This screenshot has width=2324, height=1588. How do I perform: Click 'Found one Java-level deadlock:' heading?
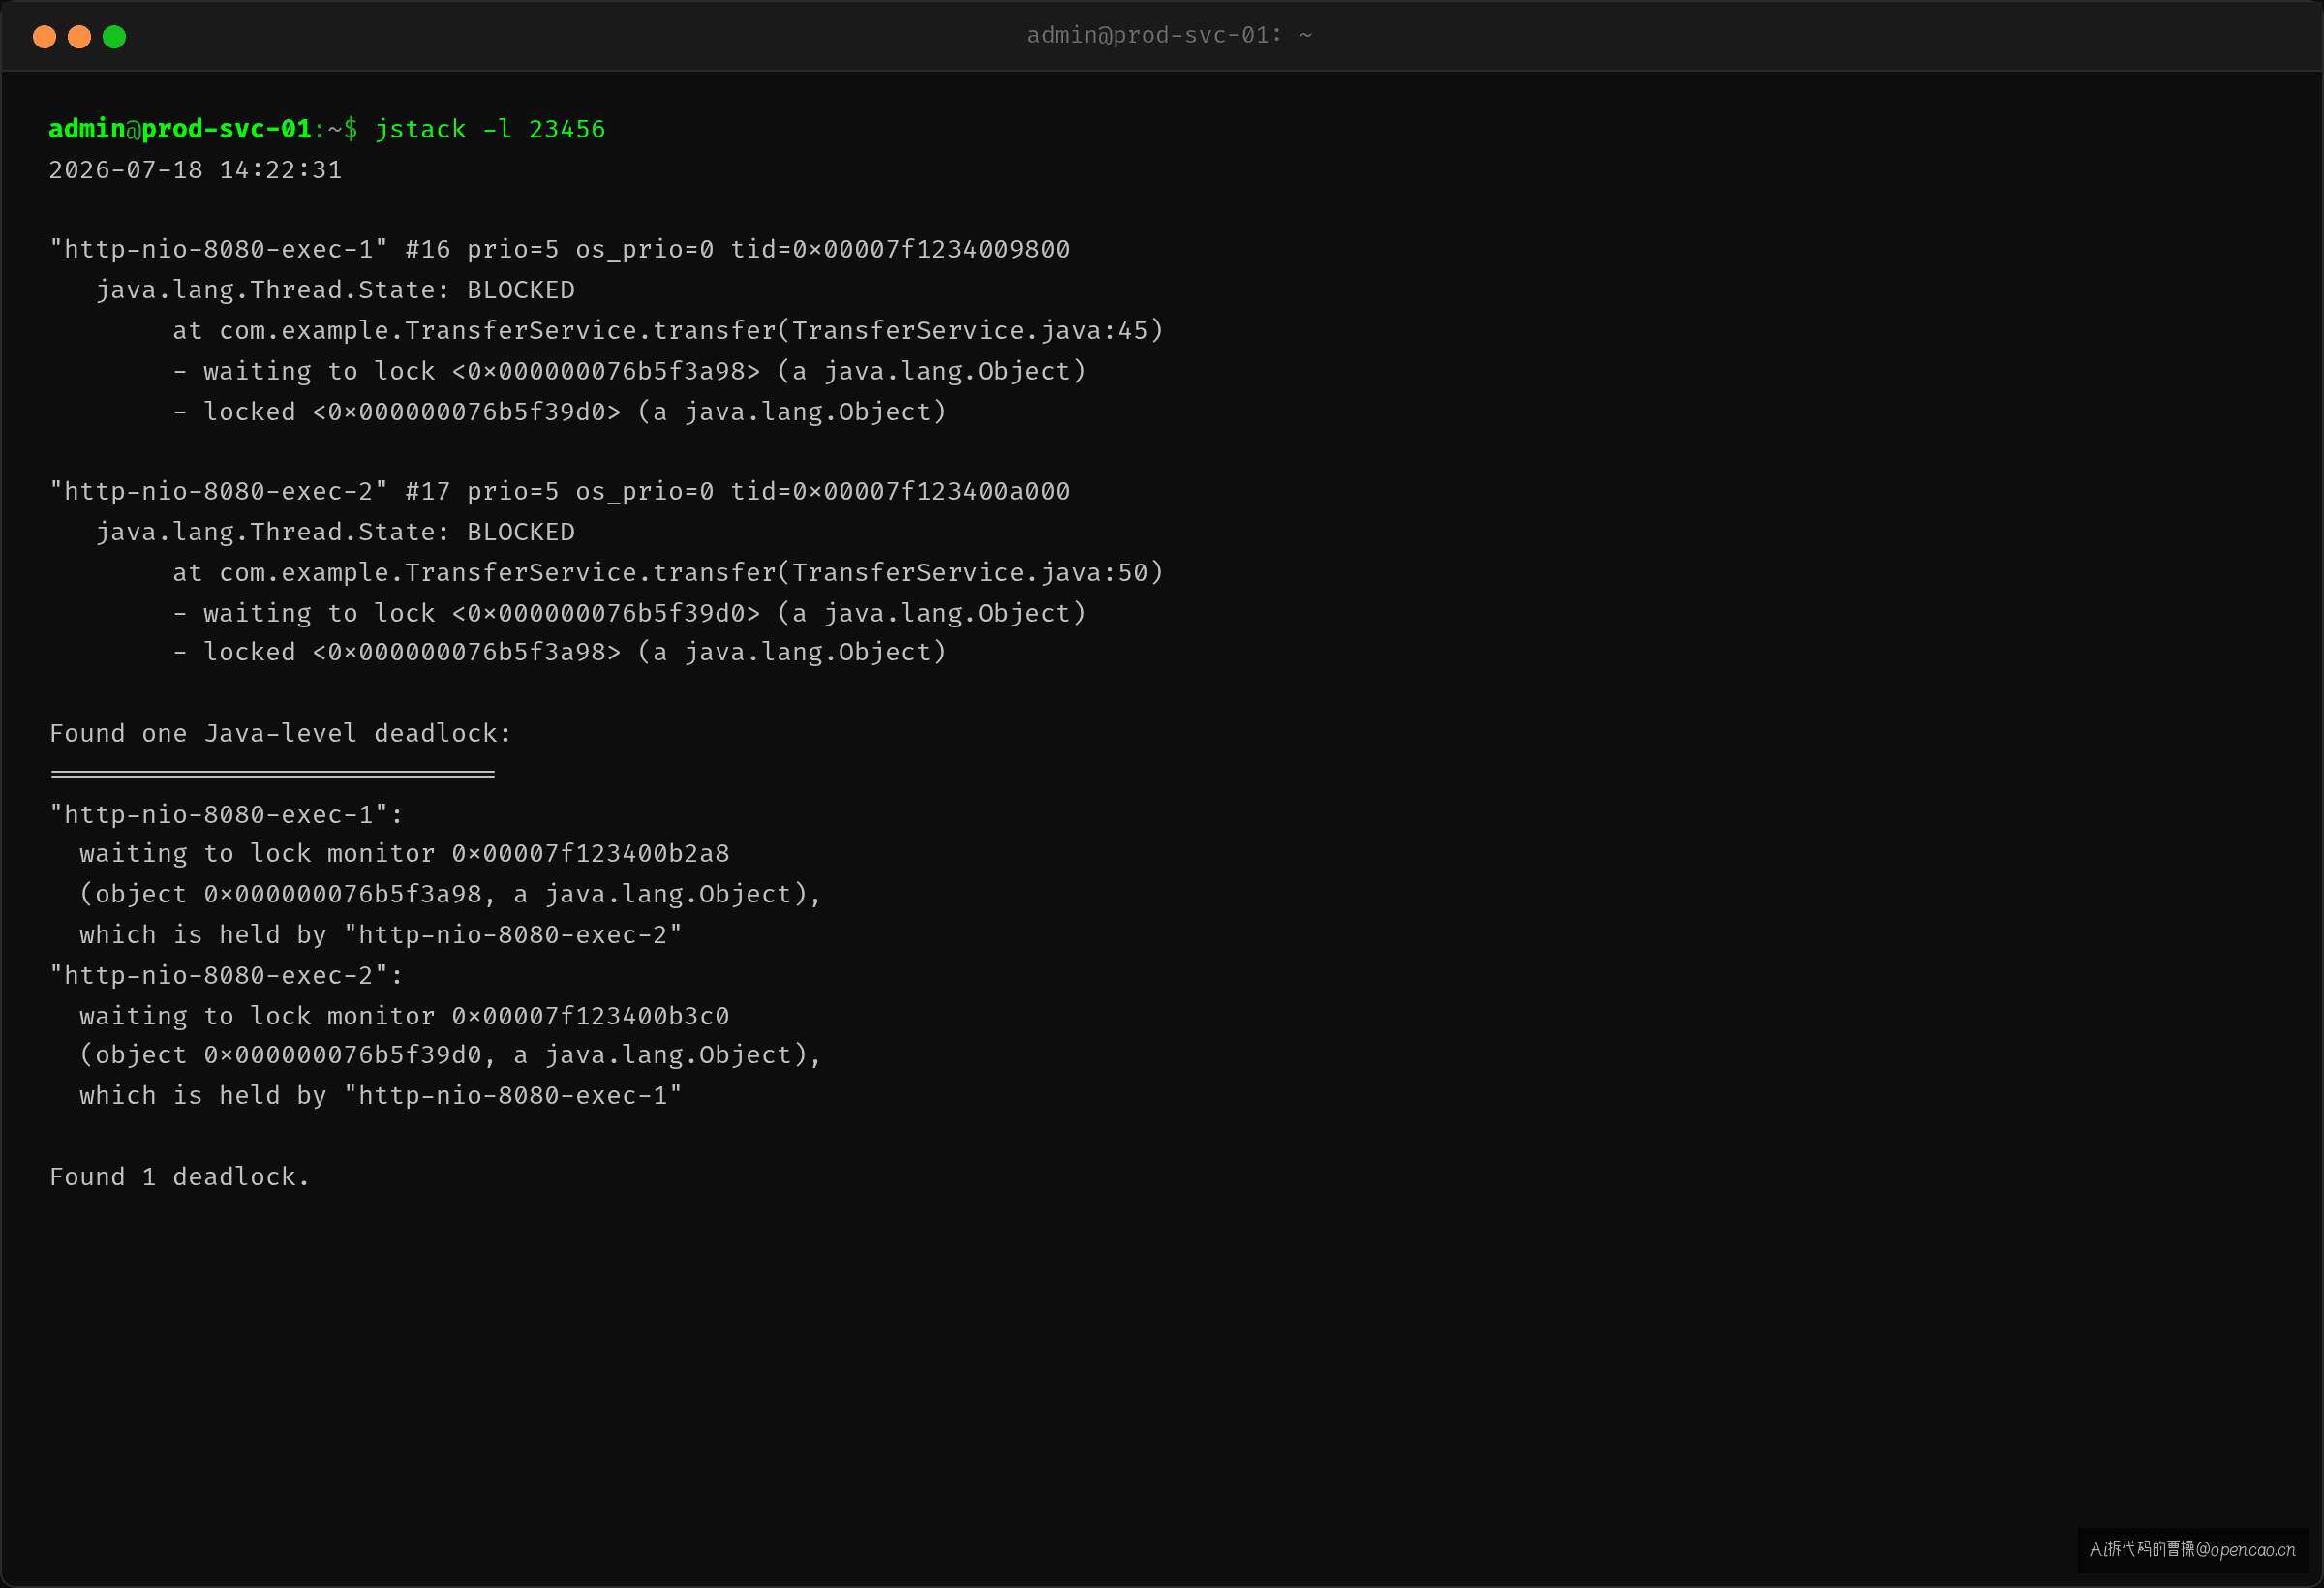[x=281, y=734]
